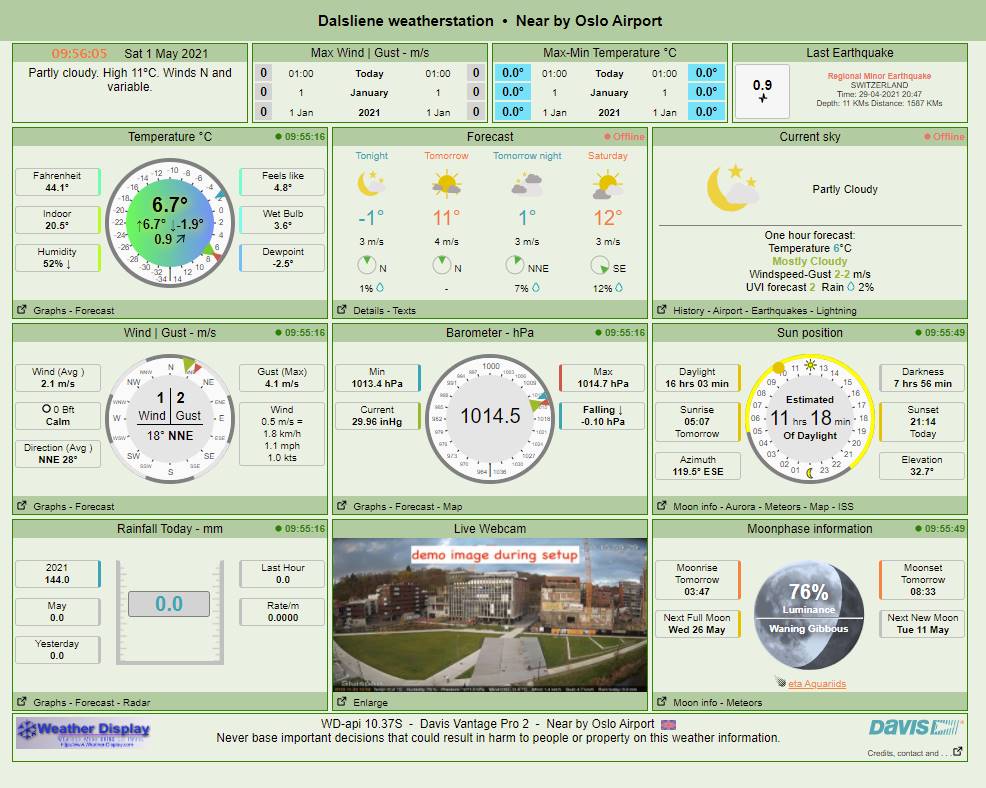Viewport: 986px width, 788px height.
Task: Open the Airport link under Current sky
Action: (728, 311)
